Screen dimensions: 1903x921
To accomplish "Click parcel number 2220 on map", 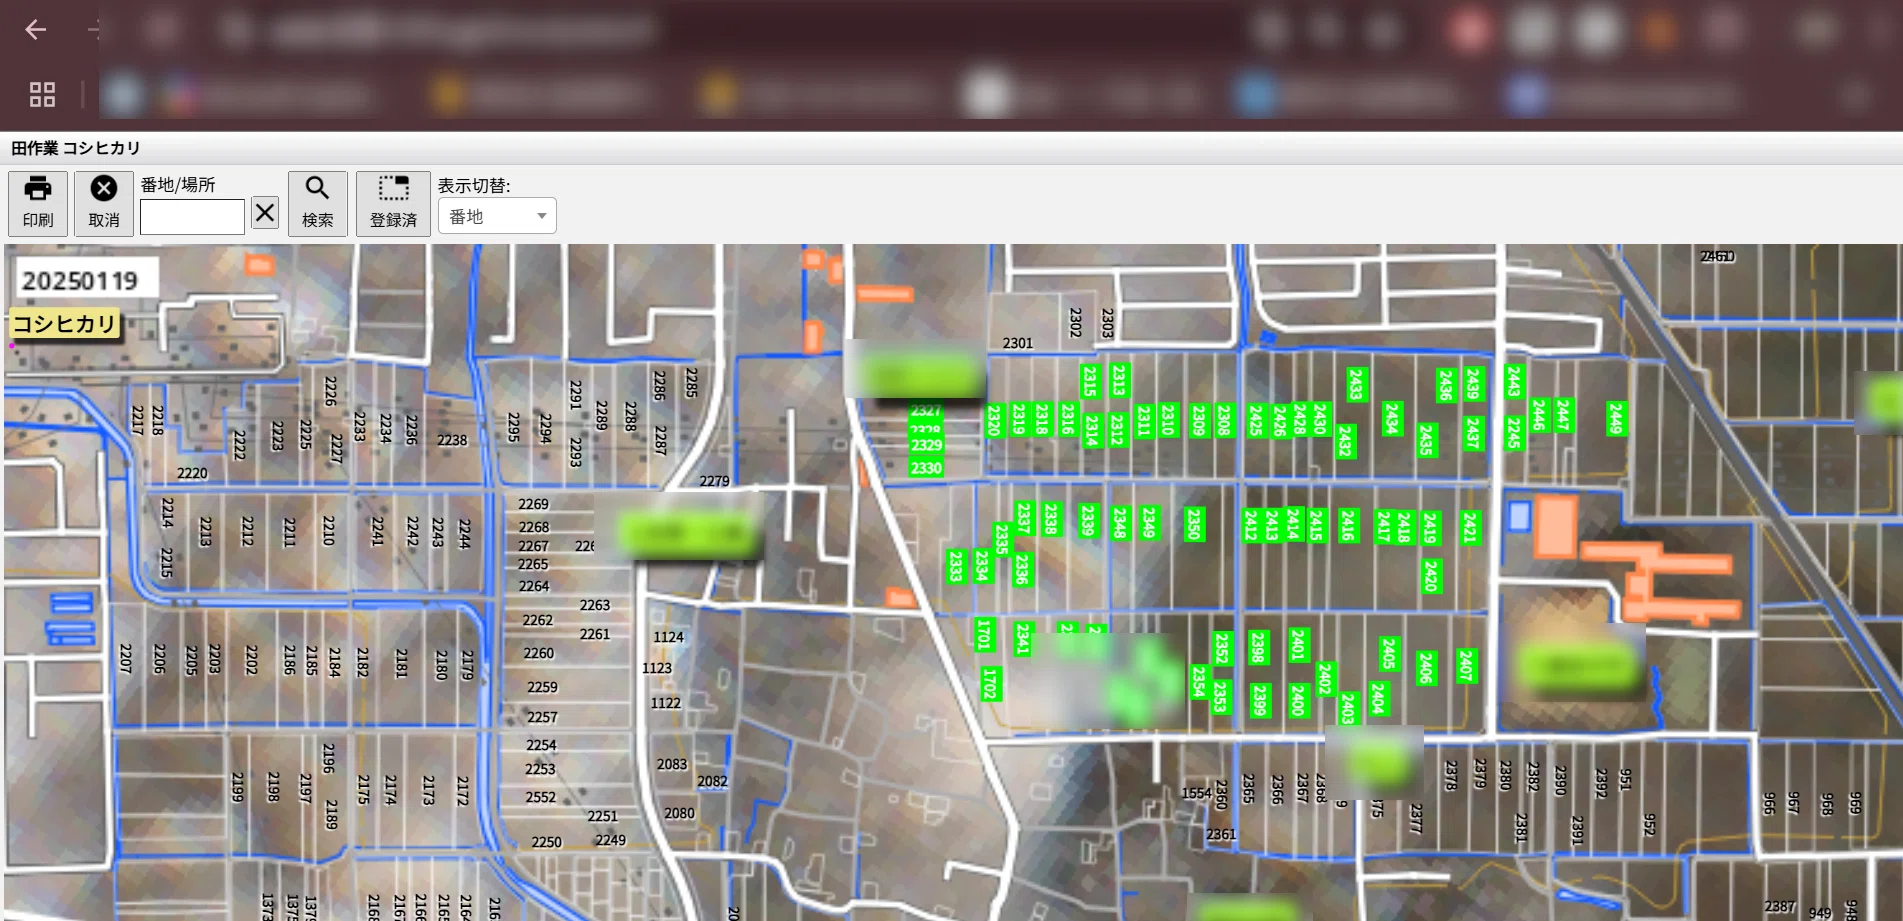I will [192, 473].
